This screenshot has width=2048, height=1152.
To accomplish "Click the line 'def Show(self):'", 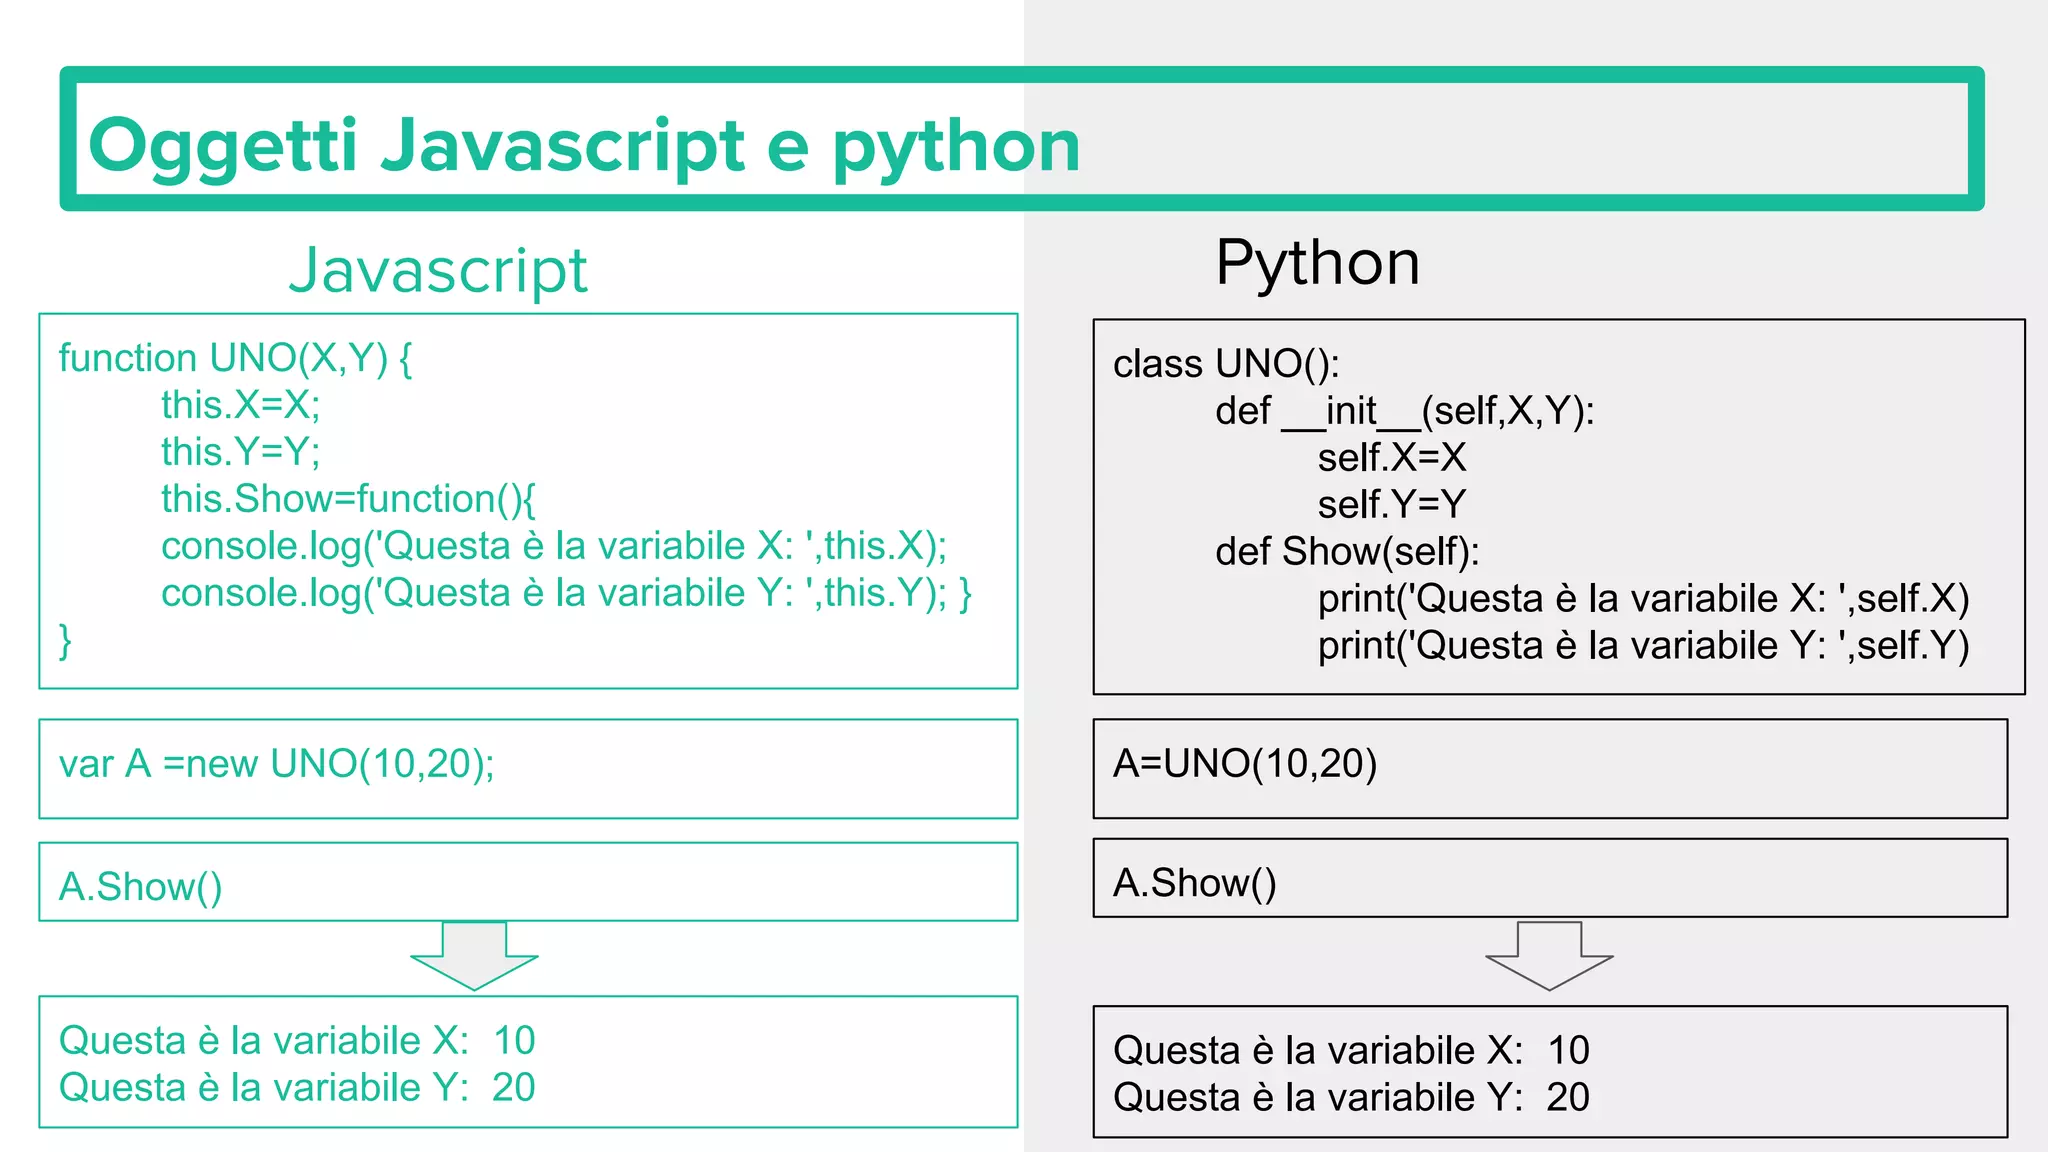I will pos(1347,551).
